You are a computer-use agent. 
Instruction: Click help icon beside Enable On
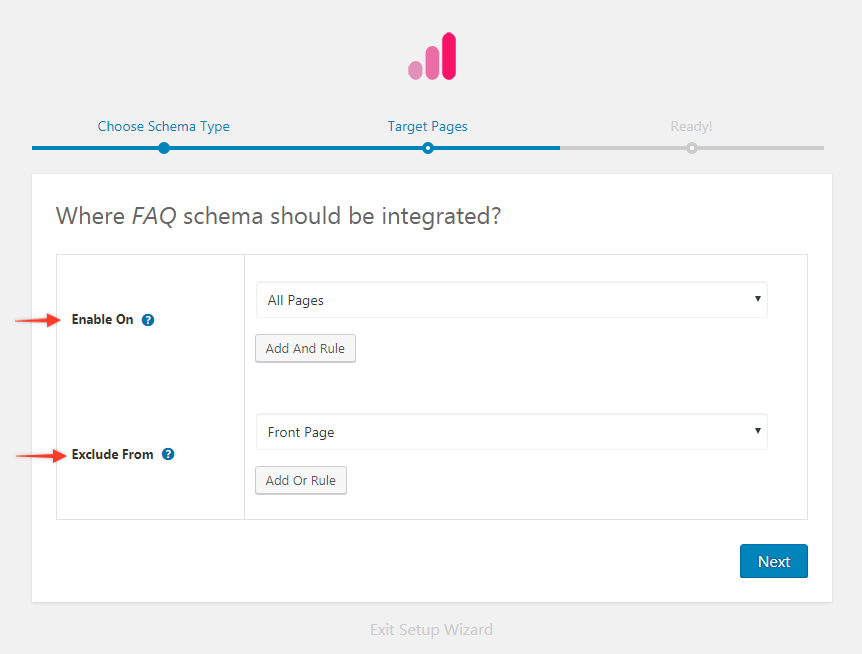[x=148, y=320]
